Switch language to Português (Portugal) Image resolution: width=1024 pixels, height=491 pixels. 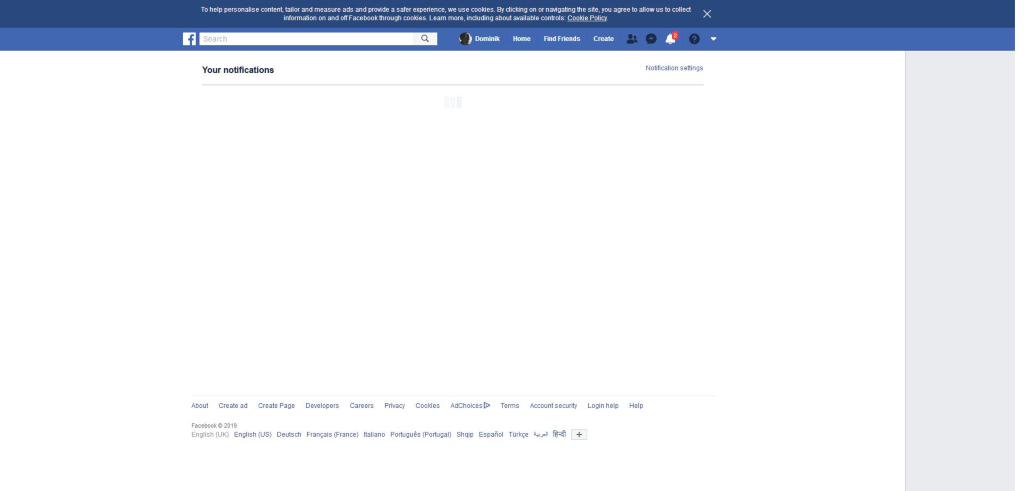421,435
